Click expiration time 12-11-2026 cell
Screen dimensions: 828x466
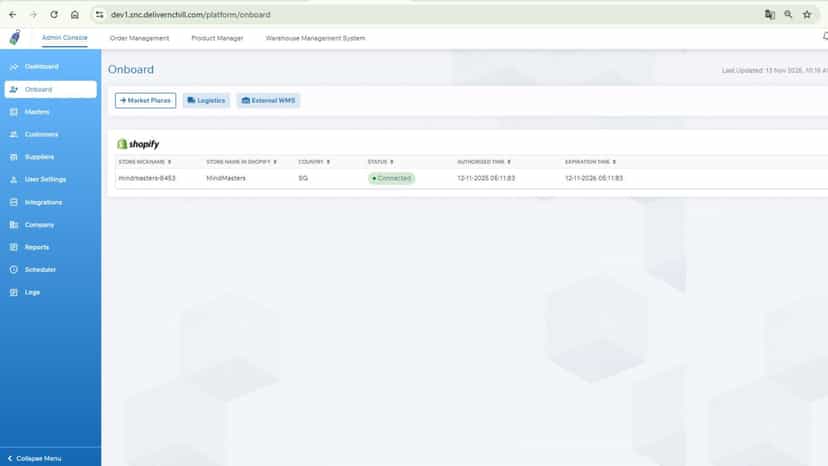[594, 178]
